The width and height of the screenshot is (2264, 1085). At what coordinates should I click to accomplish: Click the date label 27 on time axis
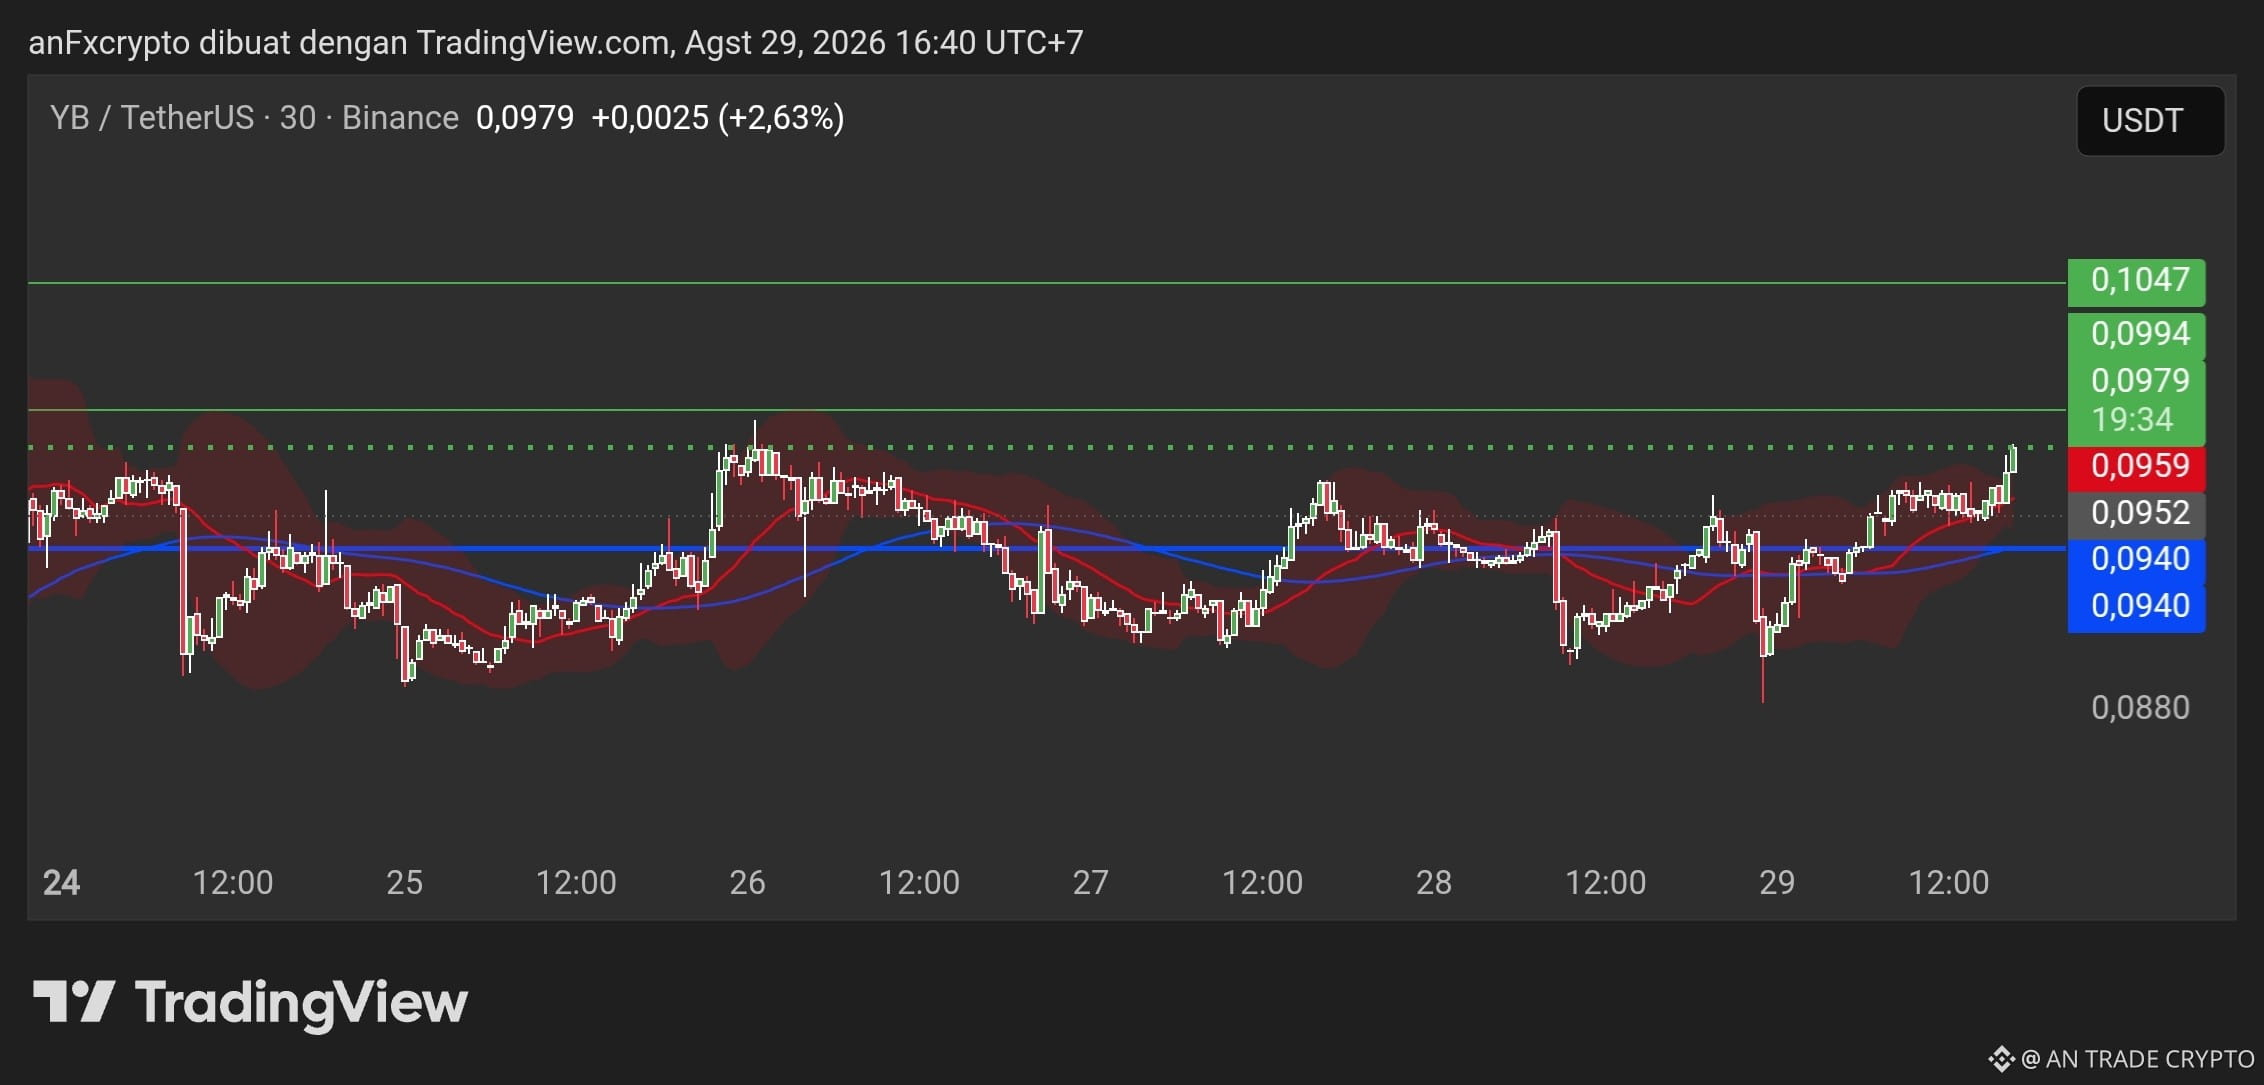[1090, 883]
